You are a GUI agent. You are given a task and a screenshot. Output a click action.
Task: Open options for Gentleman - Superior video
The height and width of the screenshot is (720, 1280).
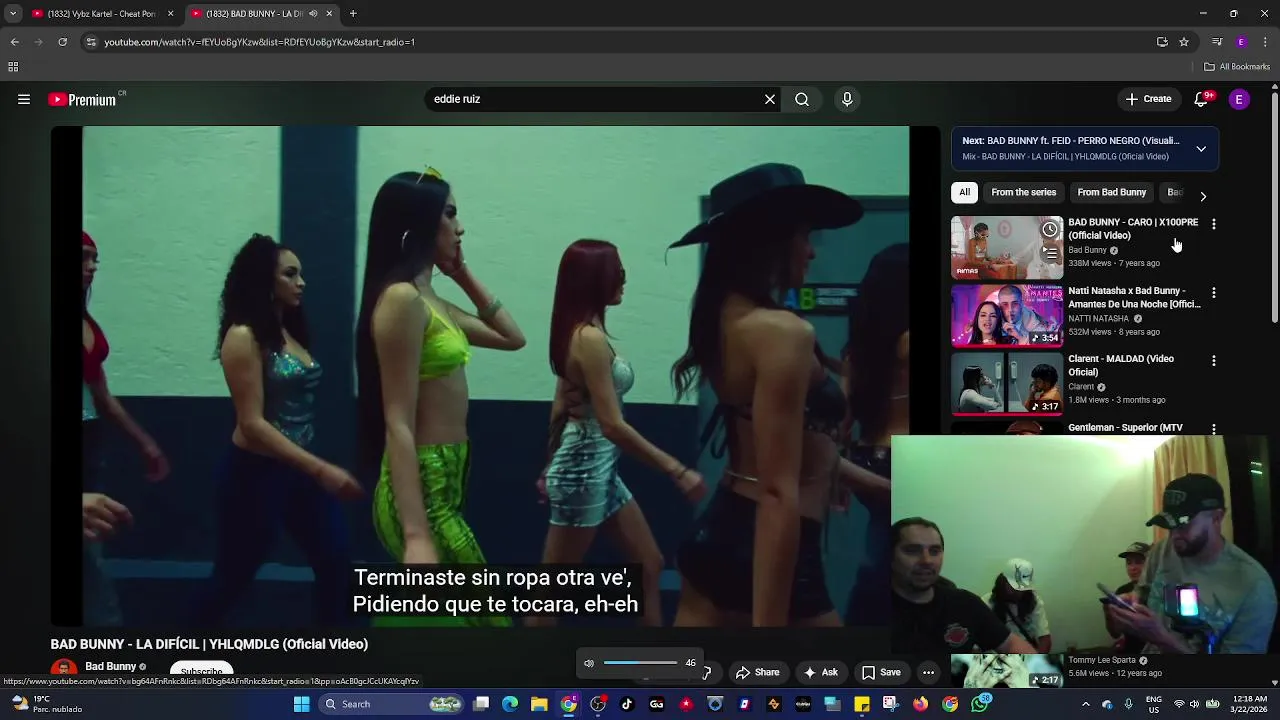click(x=1214, y=429)
